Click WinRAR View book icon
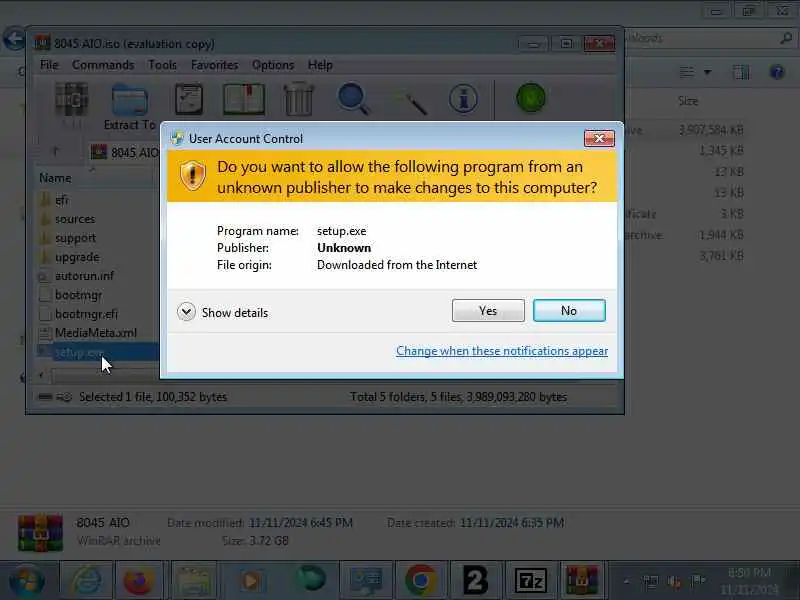The width and height of the screenshot is (800, 600). (x=244, y=99)
